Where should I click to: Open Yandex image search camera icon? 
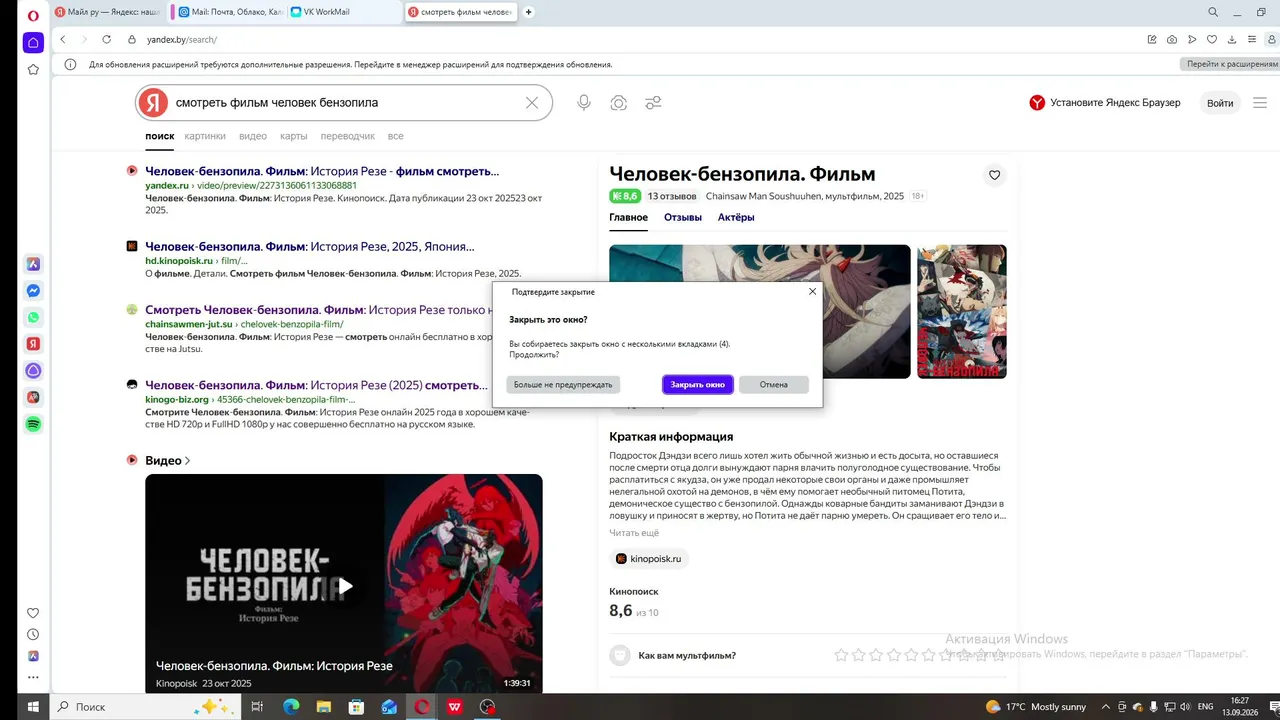point(619,103)
